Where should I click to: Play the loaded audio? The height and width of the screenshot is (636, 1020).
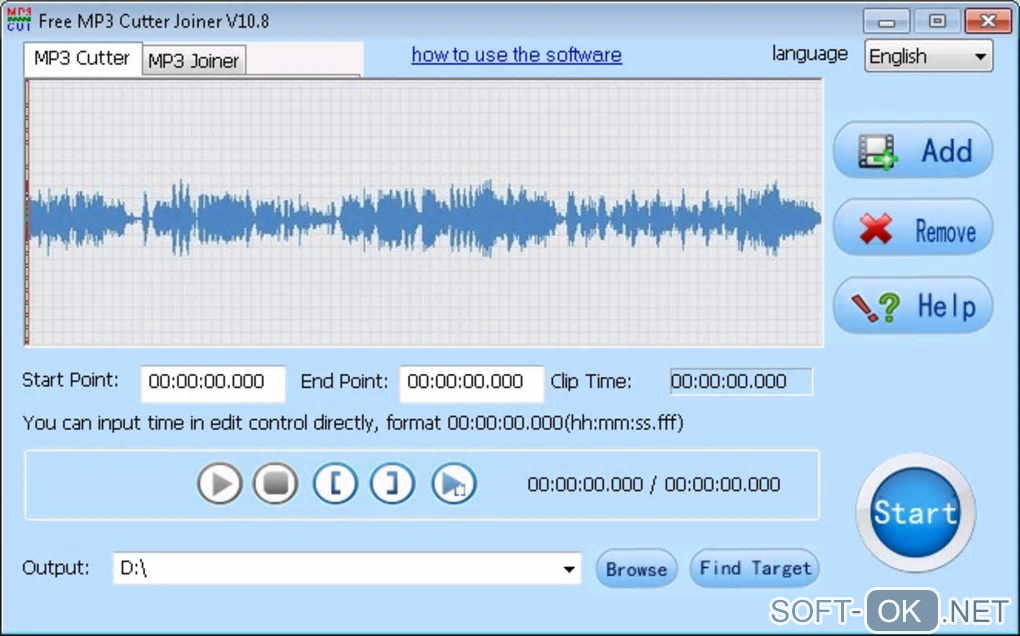click(220, 483)
